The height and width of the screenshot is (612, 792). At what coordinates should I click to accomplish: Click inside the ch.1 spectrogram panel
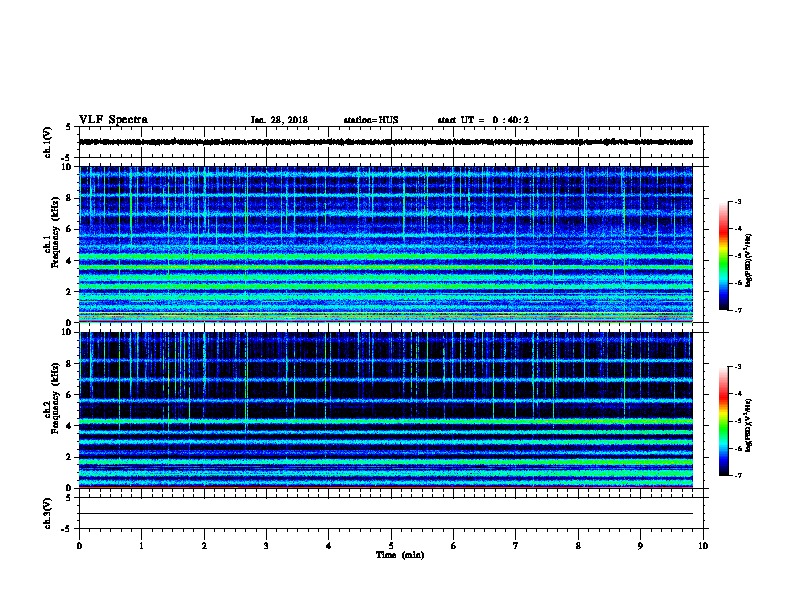point(386,244)
